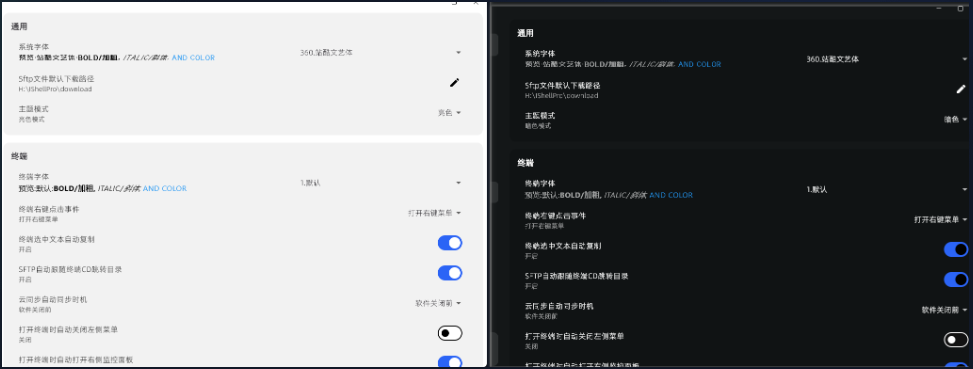
Task: Open 系统字体 dropdown in dark window
Action: tap(887, 59)
